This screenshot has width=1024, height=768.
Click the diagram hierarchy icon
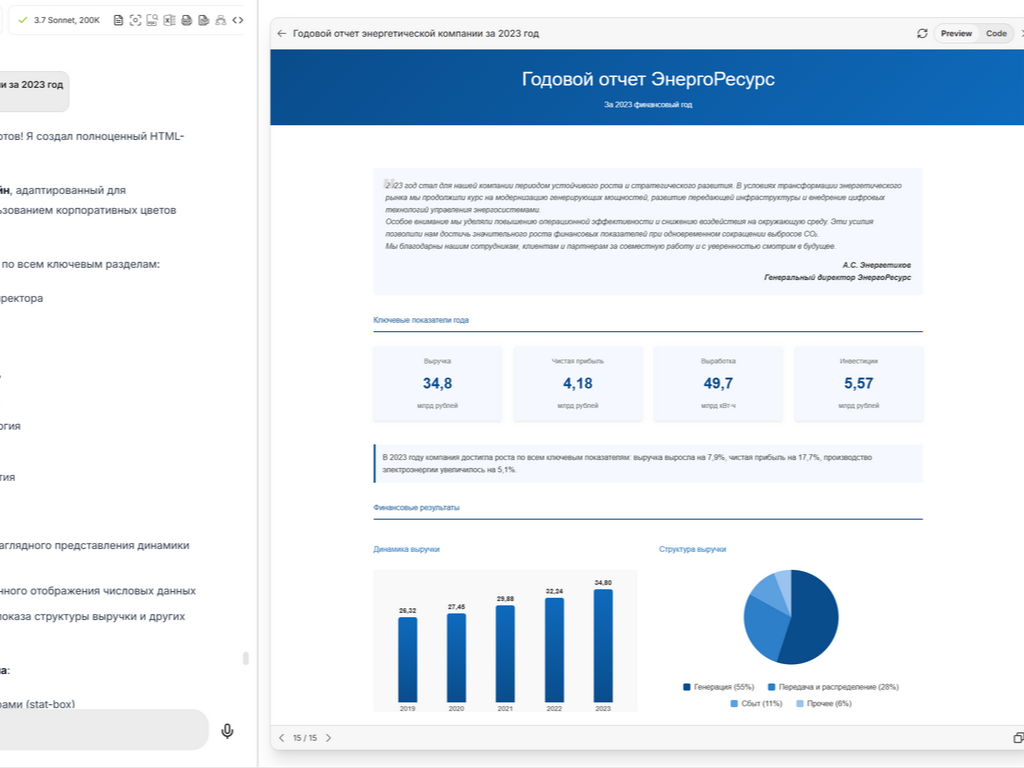click(221, 20)
